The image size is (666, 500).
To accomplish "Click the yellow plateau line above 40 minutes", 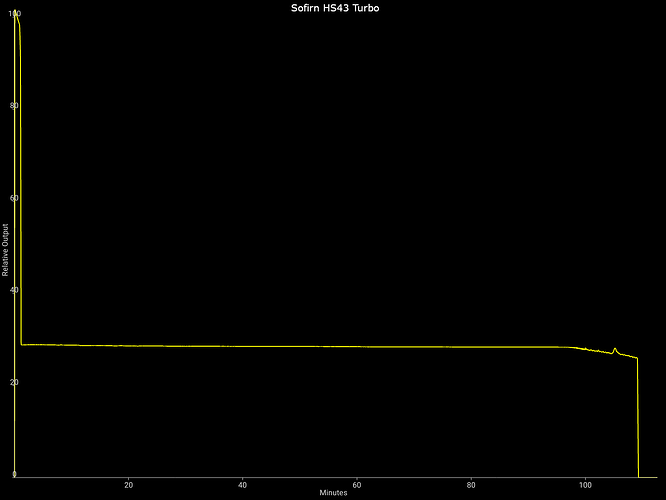I will (243, 346).
